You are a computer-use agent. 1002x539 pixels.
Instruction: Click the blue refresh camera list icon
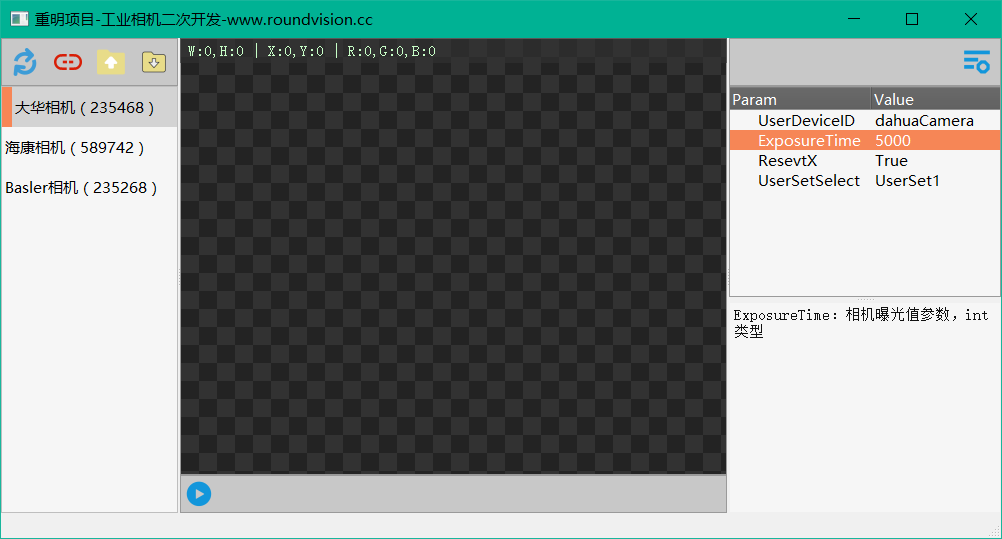click(x=25, y=62)
